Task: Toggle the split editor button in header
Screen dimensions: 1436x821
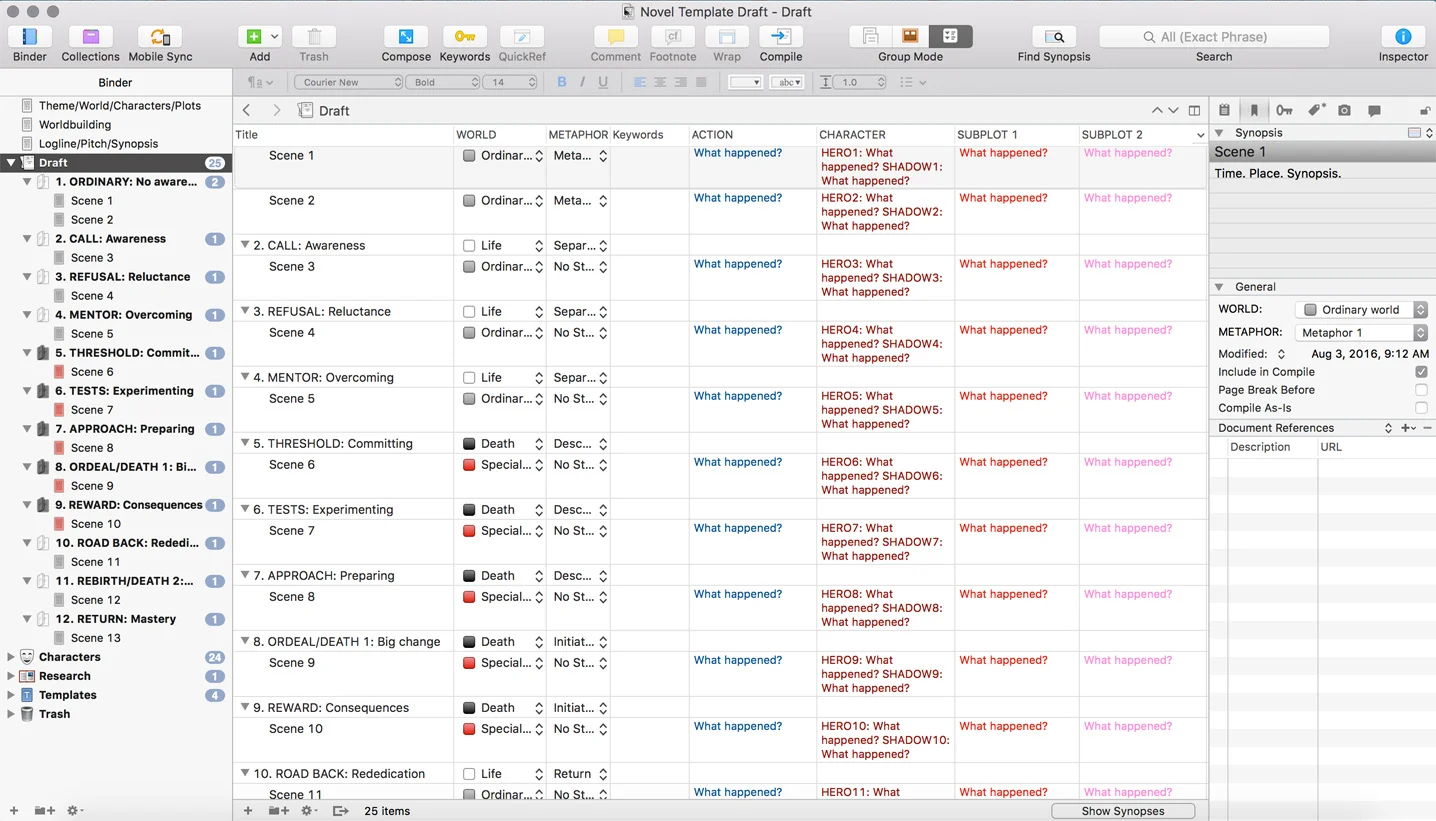Action: click(x=1194, y=110)
